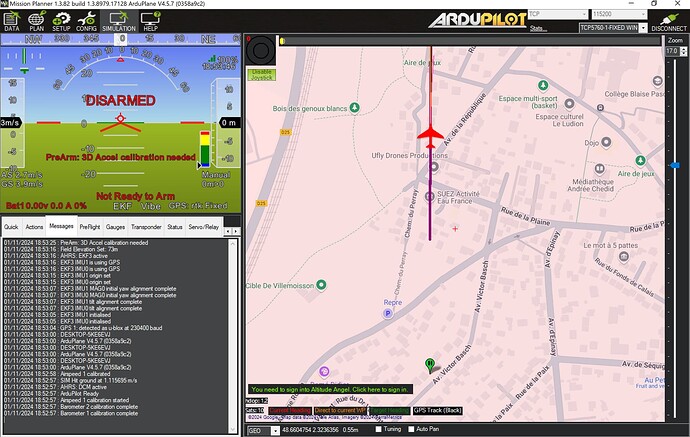Click the map zoom slider handle

click(x=675, y=165)
